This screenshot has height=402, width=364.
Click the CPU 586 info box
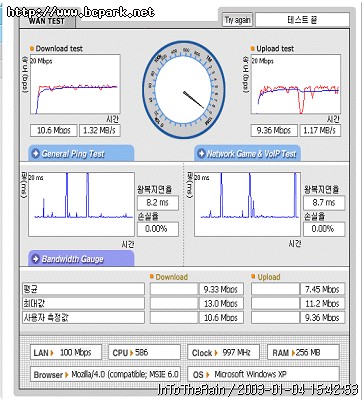tap(144, 352)
